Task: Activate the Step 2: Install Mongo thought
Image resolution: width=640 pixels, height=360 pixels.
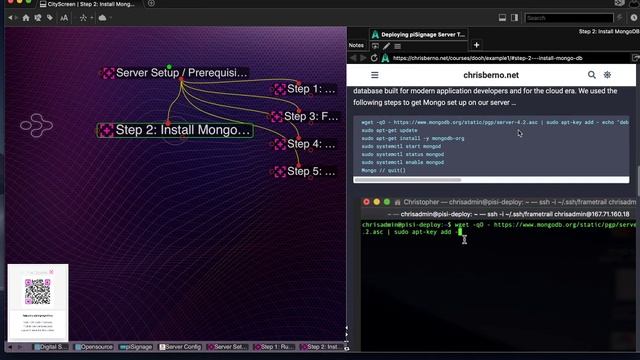Action: (x=182, y=130)
